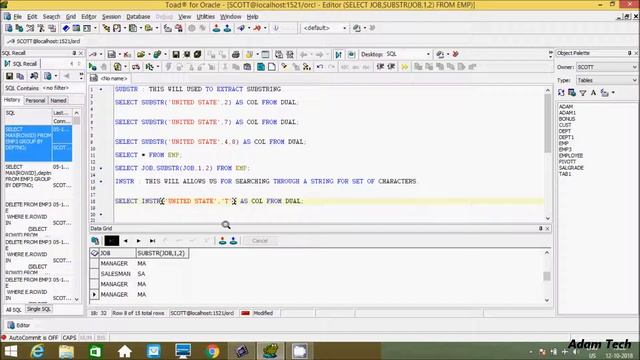
Task: Click the Windows Start button
Action: (11, 351)
